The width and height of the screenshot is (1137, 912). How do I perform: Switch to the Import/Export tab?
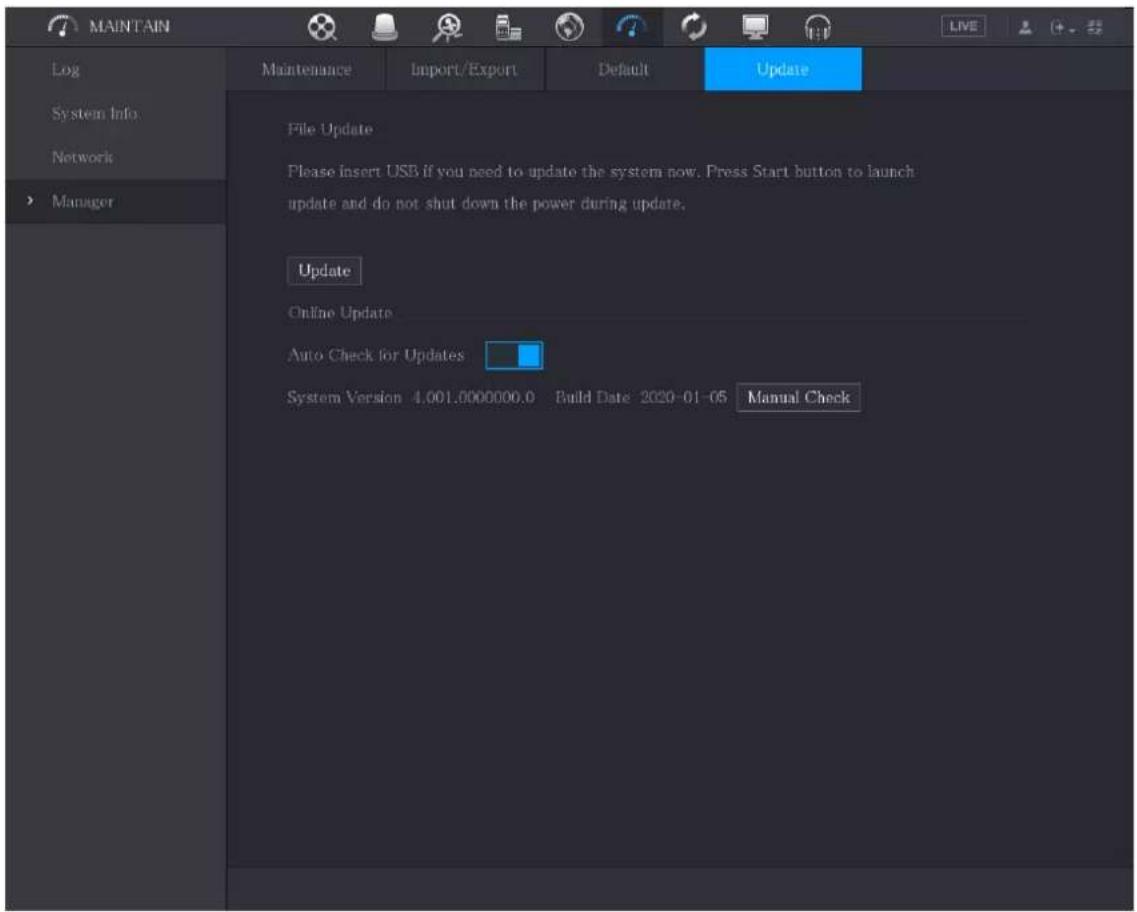465,70
